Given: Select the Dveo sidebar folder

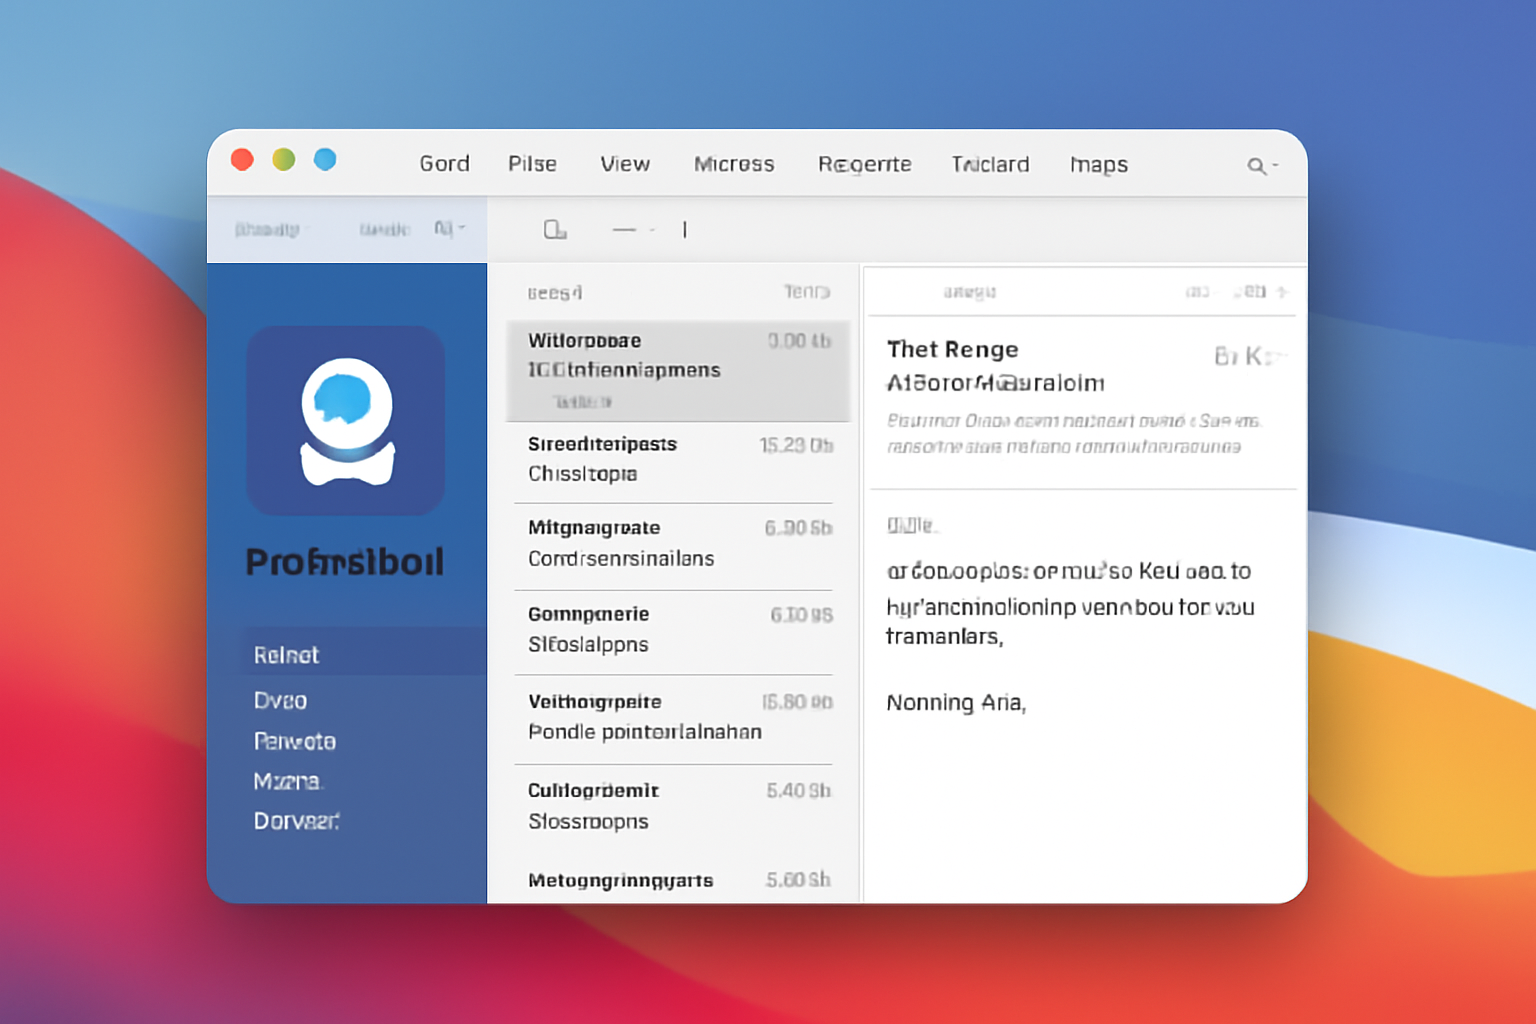Looking at the screenshot, I should click(280, 700).
